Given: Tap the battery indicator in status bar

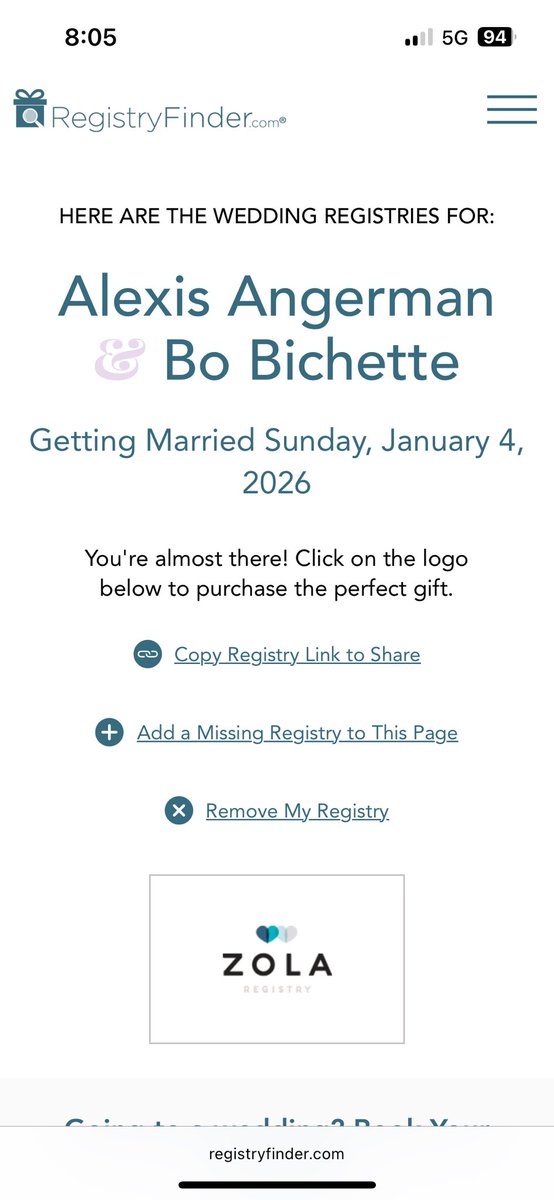Looking at the screenshot, I should [x=497, y=38].
